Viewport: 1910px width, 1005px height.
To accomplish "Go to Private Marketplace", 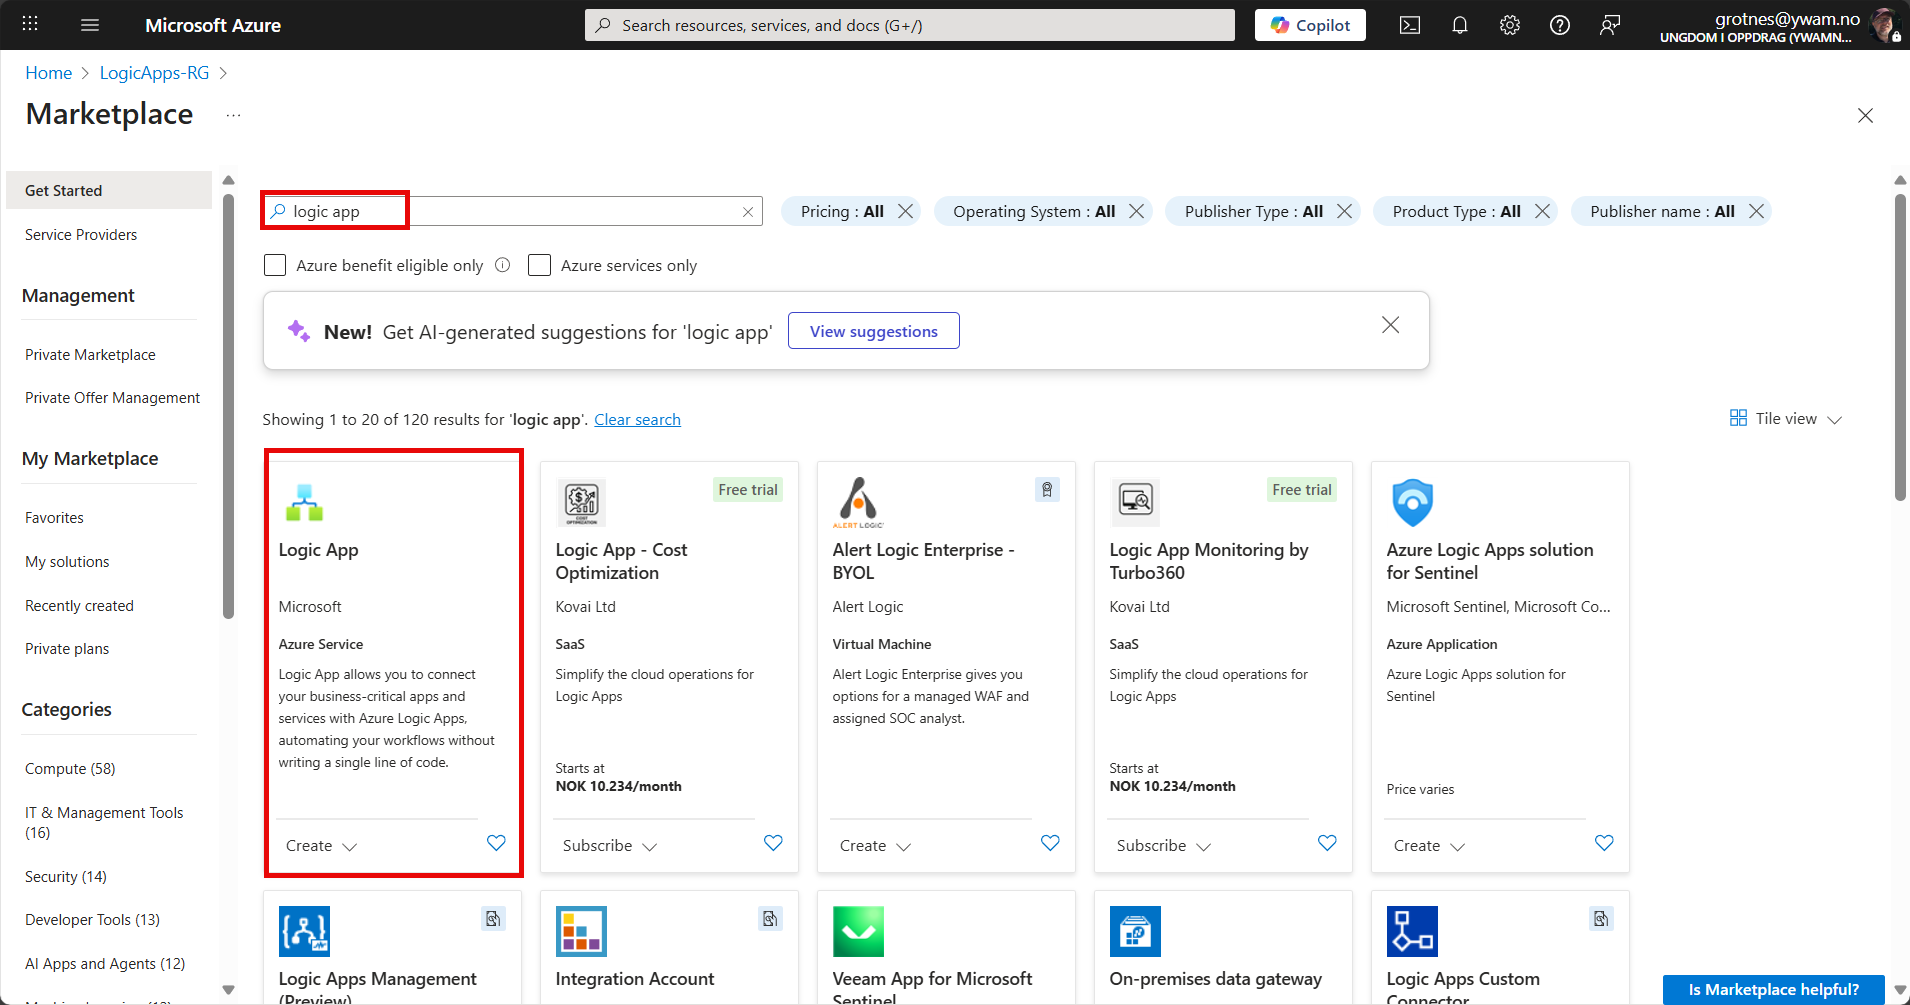I will [90, 355].
